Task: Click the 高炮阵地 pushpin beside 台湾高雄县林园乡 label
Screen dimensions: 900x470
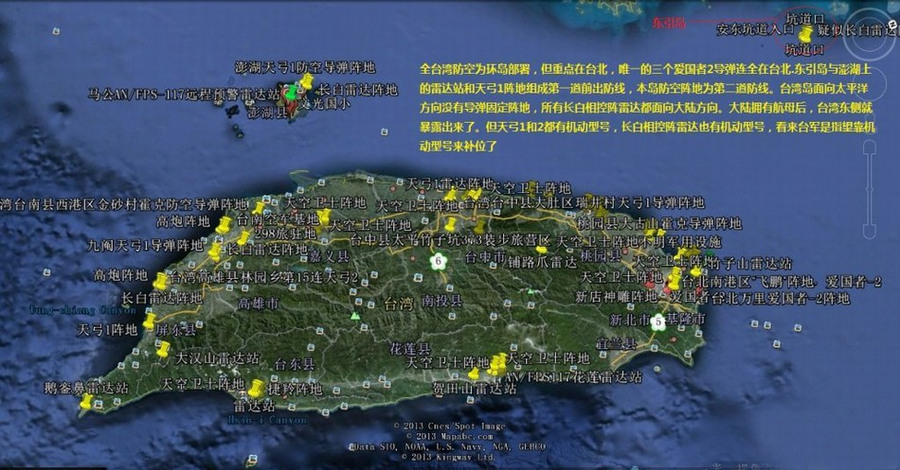Action: click(161, 282)
